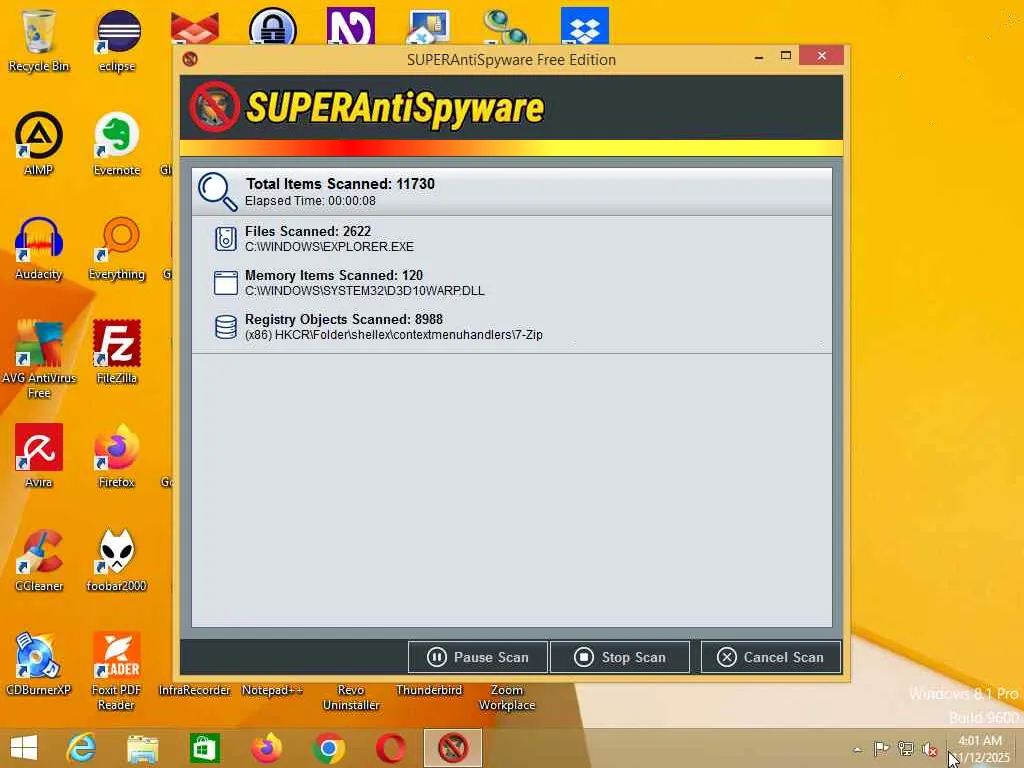The width and height of the screenshot is (1024, 768).
Task: Select the Dropbox desktop icon
Action: [x=584, y=25]
